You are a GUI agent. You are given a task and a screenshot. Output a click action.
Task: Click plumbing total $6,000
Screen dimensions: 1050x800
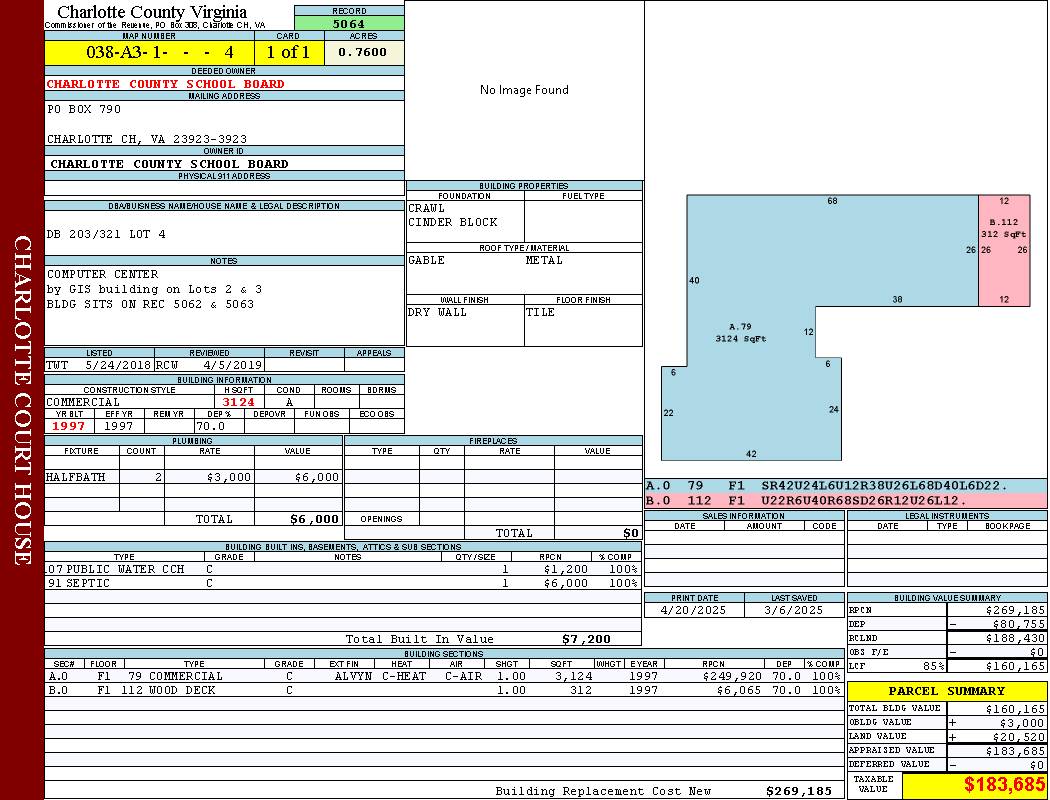[315, 519]
